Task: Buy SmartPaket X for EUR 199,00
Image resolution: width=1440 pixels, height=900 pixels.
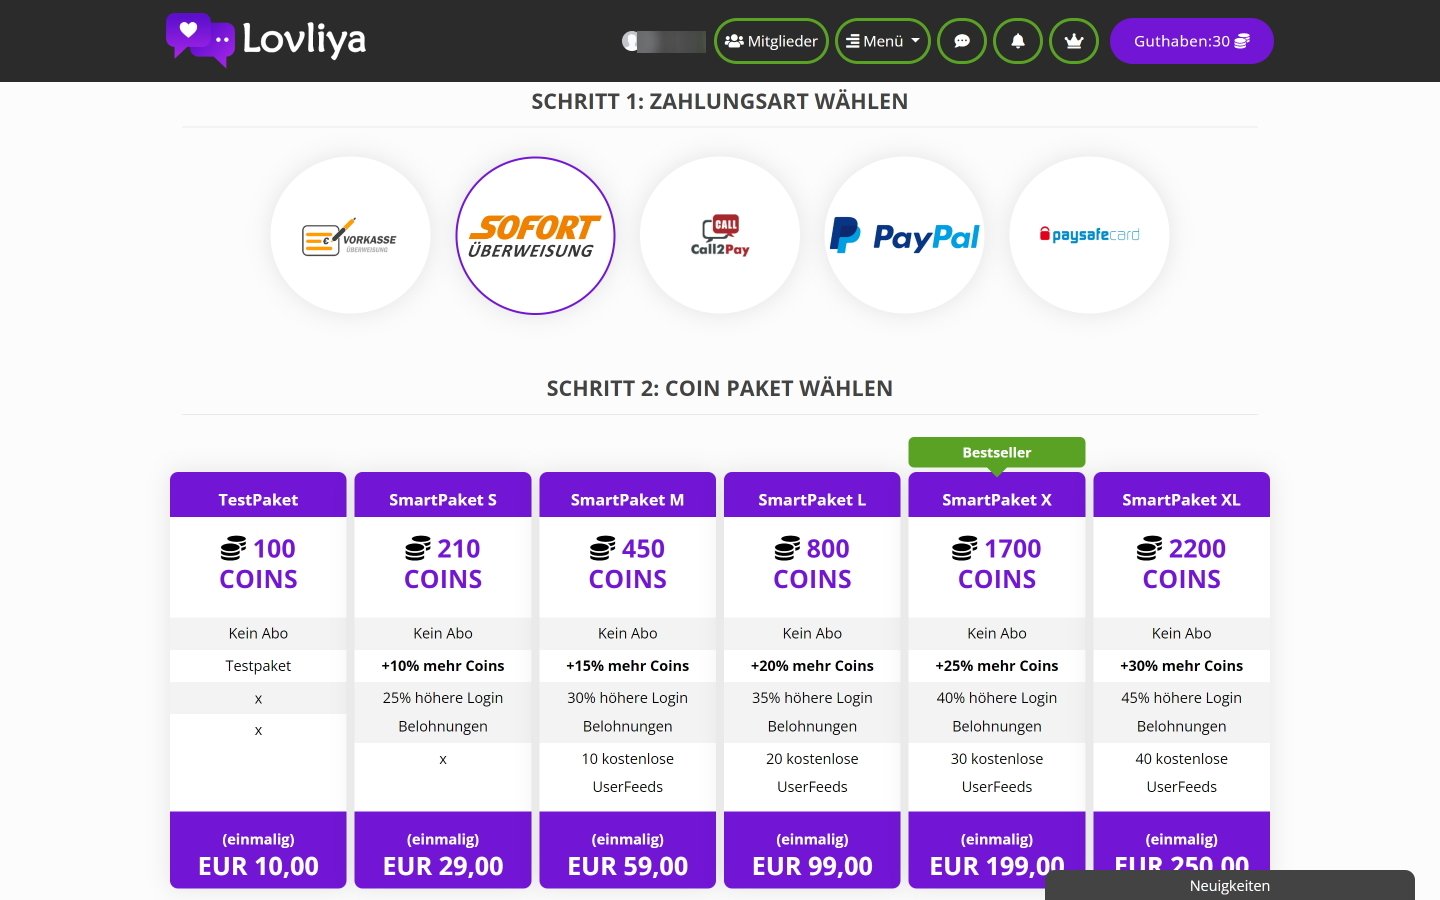Action: click(997, 850)
